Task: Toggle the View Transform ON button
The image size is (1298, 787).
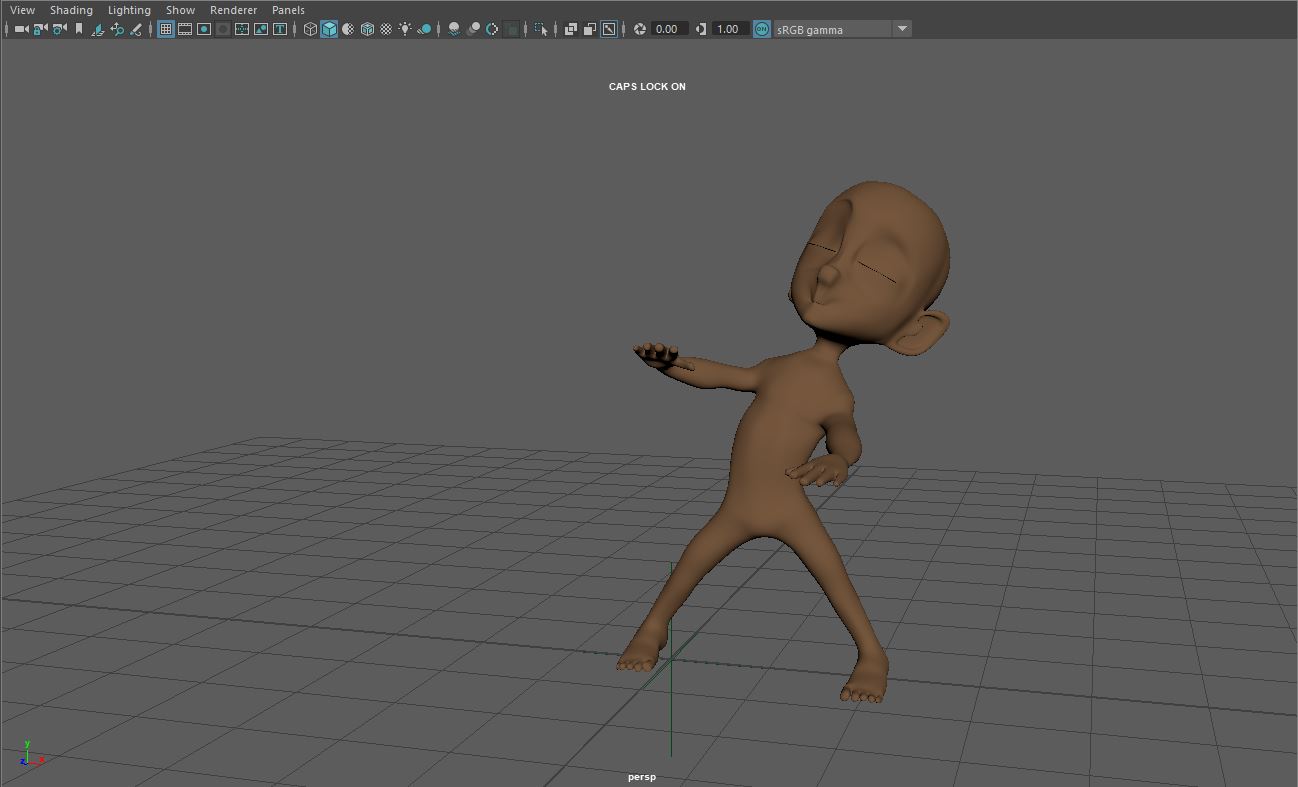Action: [x=762, y=29]
